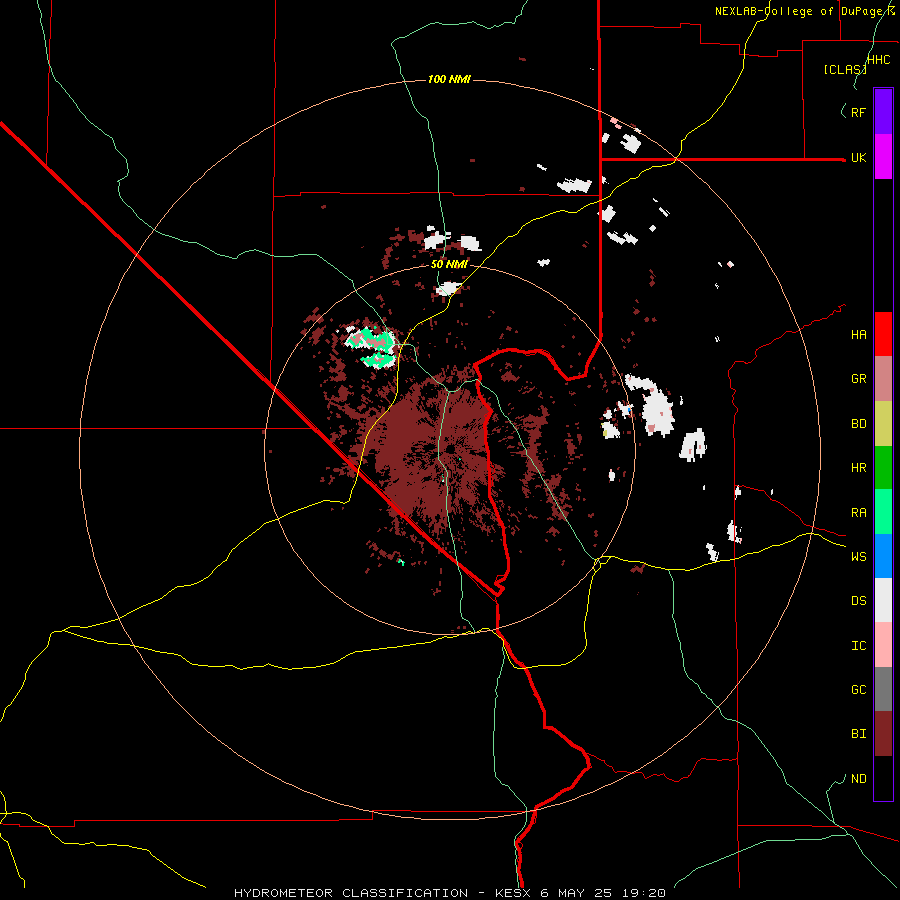Click the IC legend label

coord(858,646)
